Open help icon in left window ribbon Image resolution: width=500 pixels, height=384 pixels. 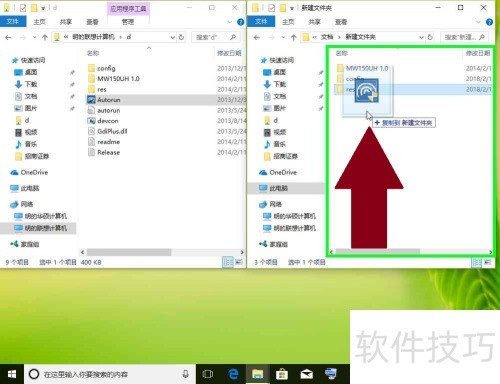pyautogui.click(x=240, y=22)
